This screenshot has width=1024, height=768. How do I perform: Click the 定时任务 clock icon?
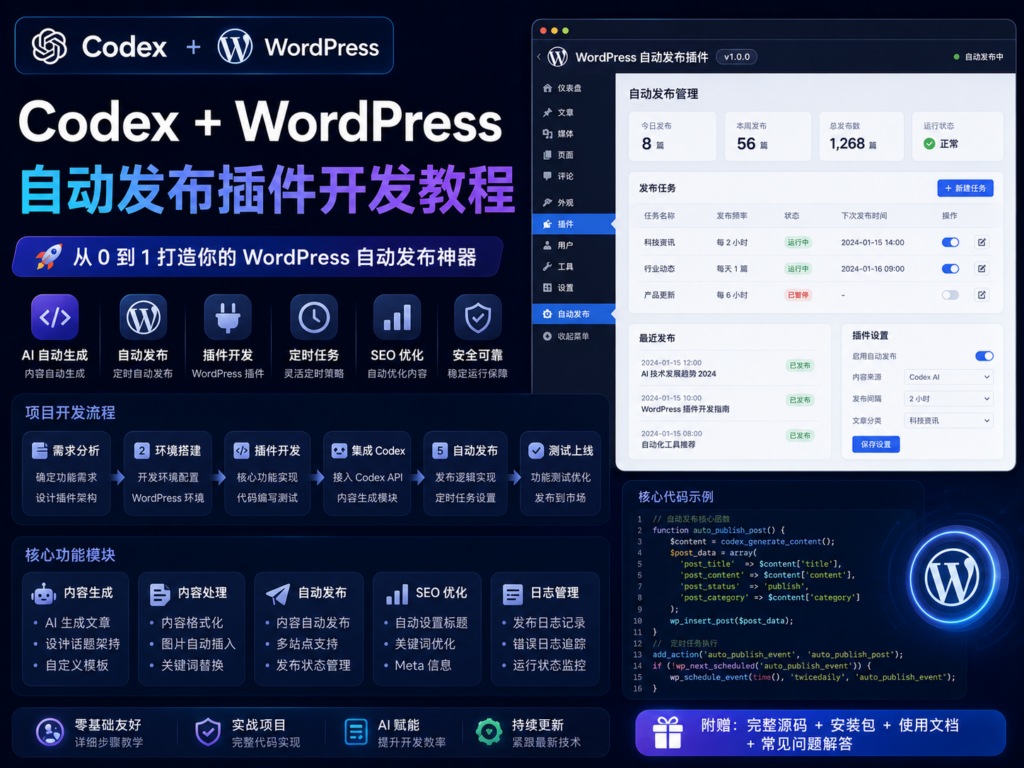pos(314,317)
